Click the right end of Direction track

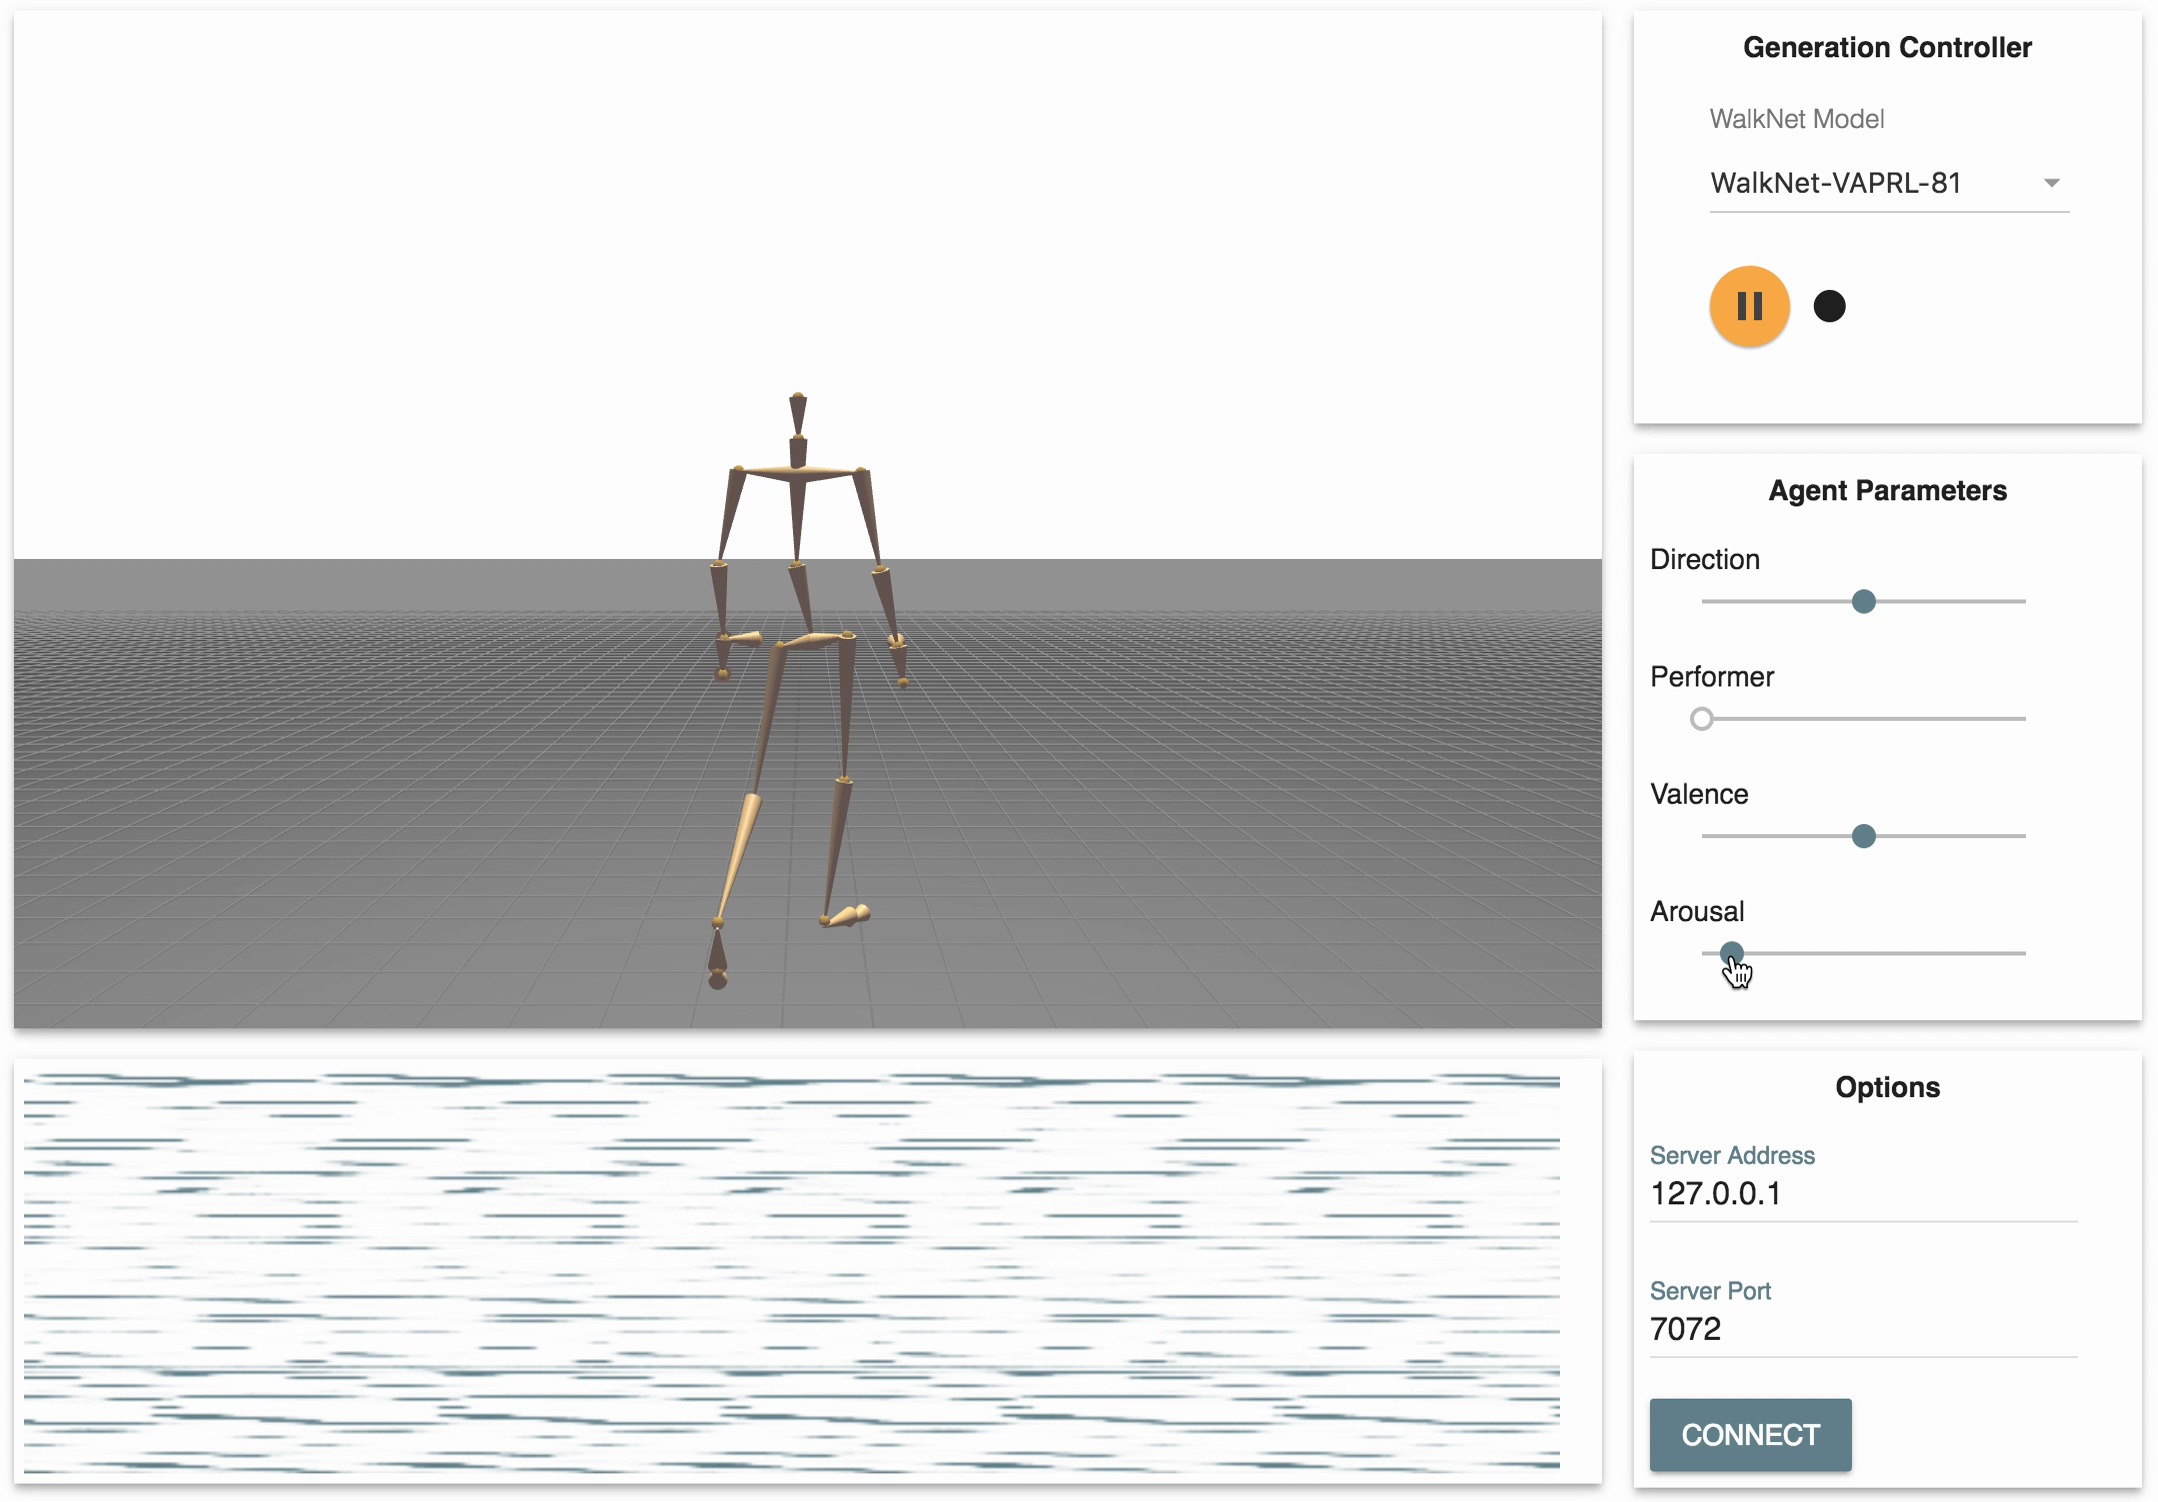[2022, 601]
